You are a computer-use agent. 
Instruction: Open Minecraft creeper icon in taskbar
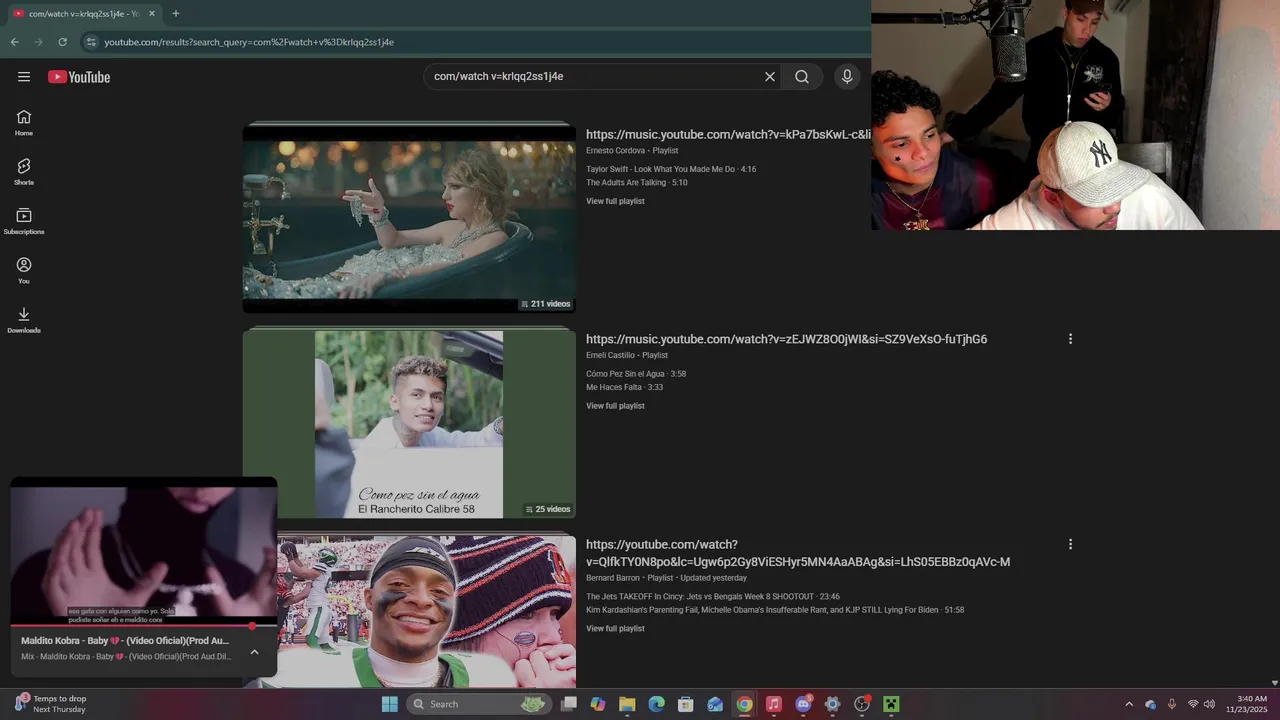click(x=891, y=704)
